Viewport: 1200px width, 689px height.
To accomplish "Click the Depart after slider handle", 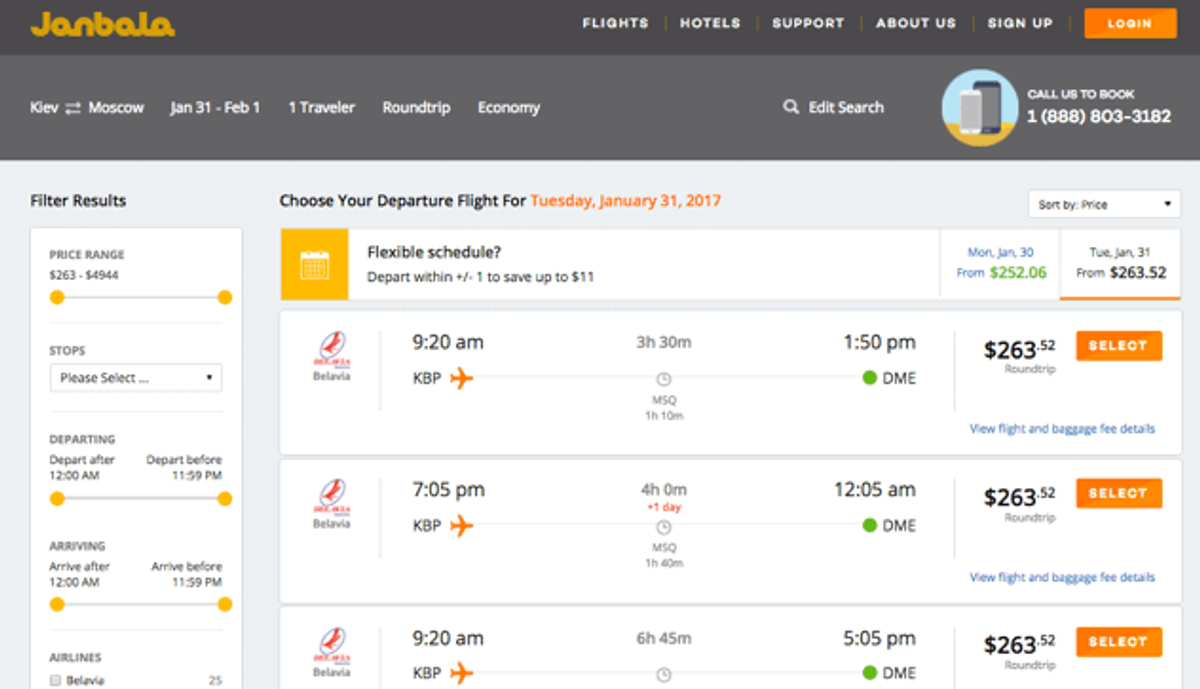I will click(x=57, y=498).
